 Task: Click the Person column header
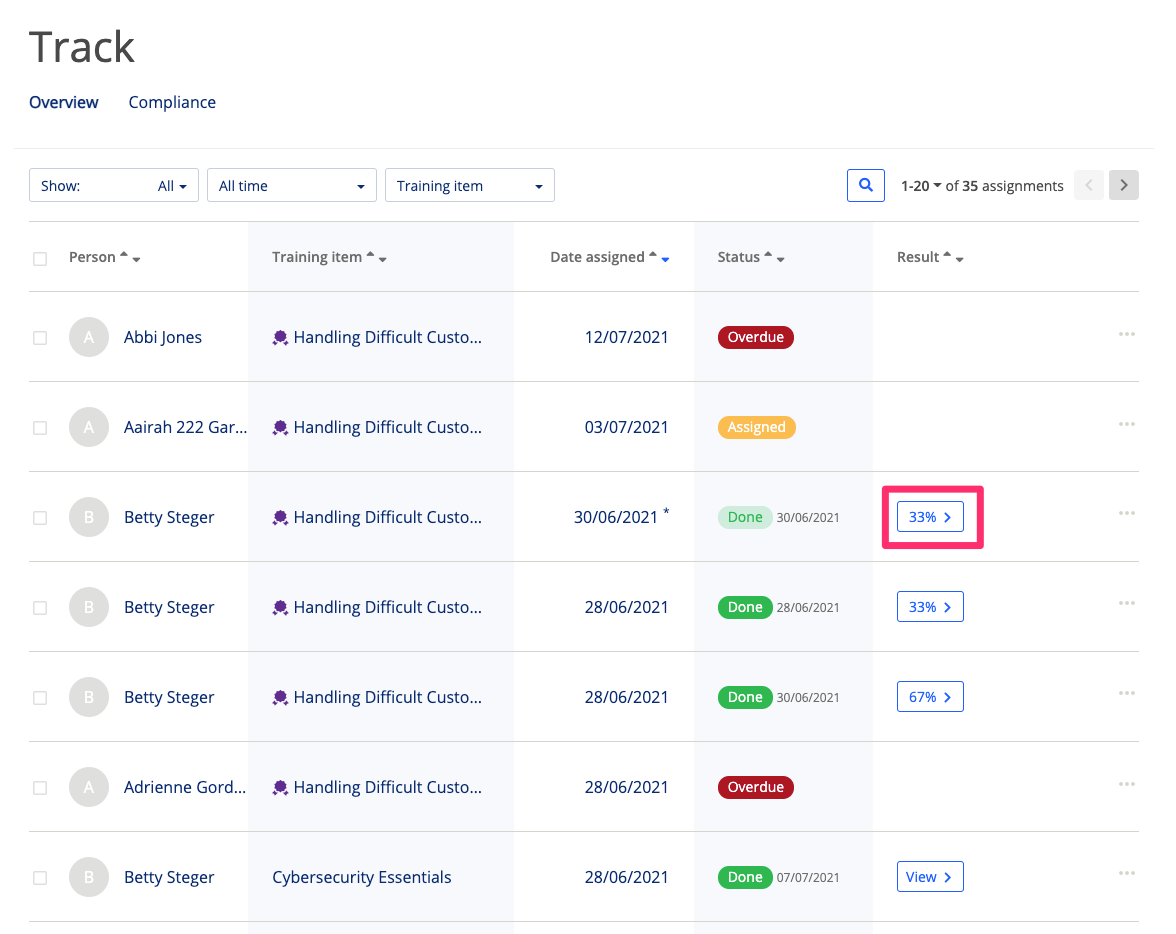92,257
